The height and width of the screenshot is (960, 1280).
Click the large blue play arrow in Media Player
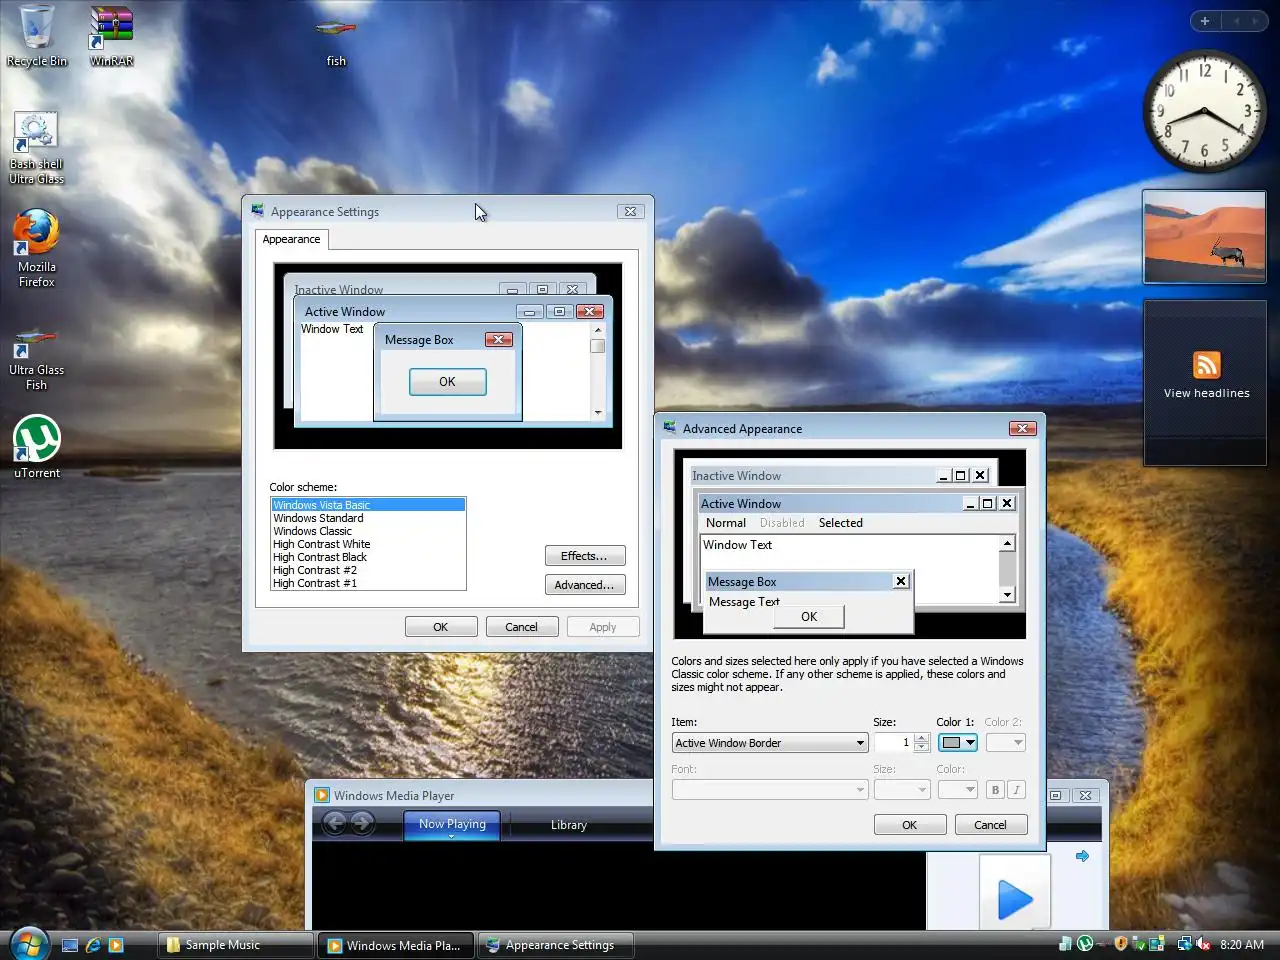pyautogui.click(x=1015, y=900)
